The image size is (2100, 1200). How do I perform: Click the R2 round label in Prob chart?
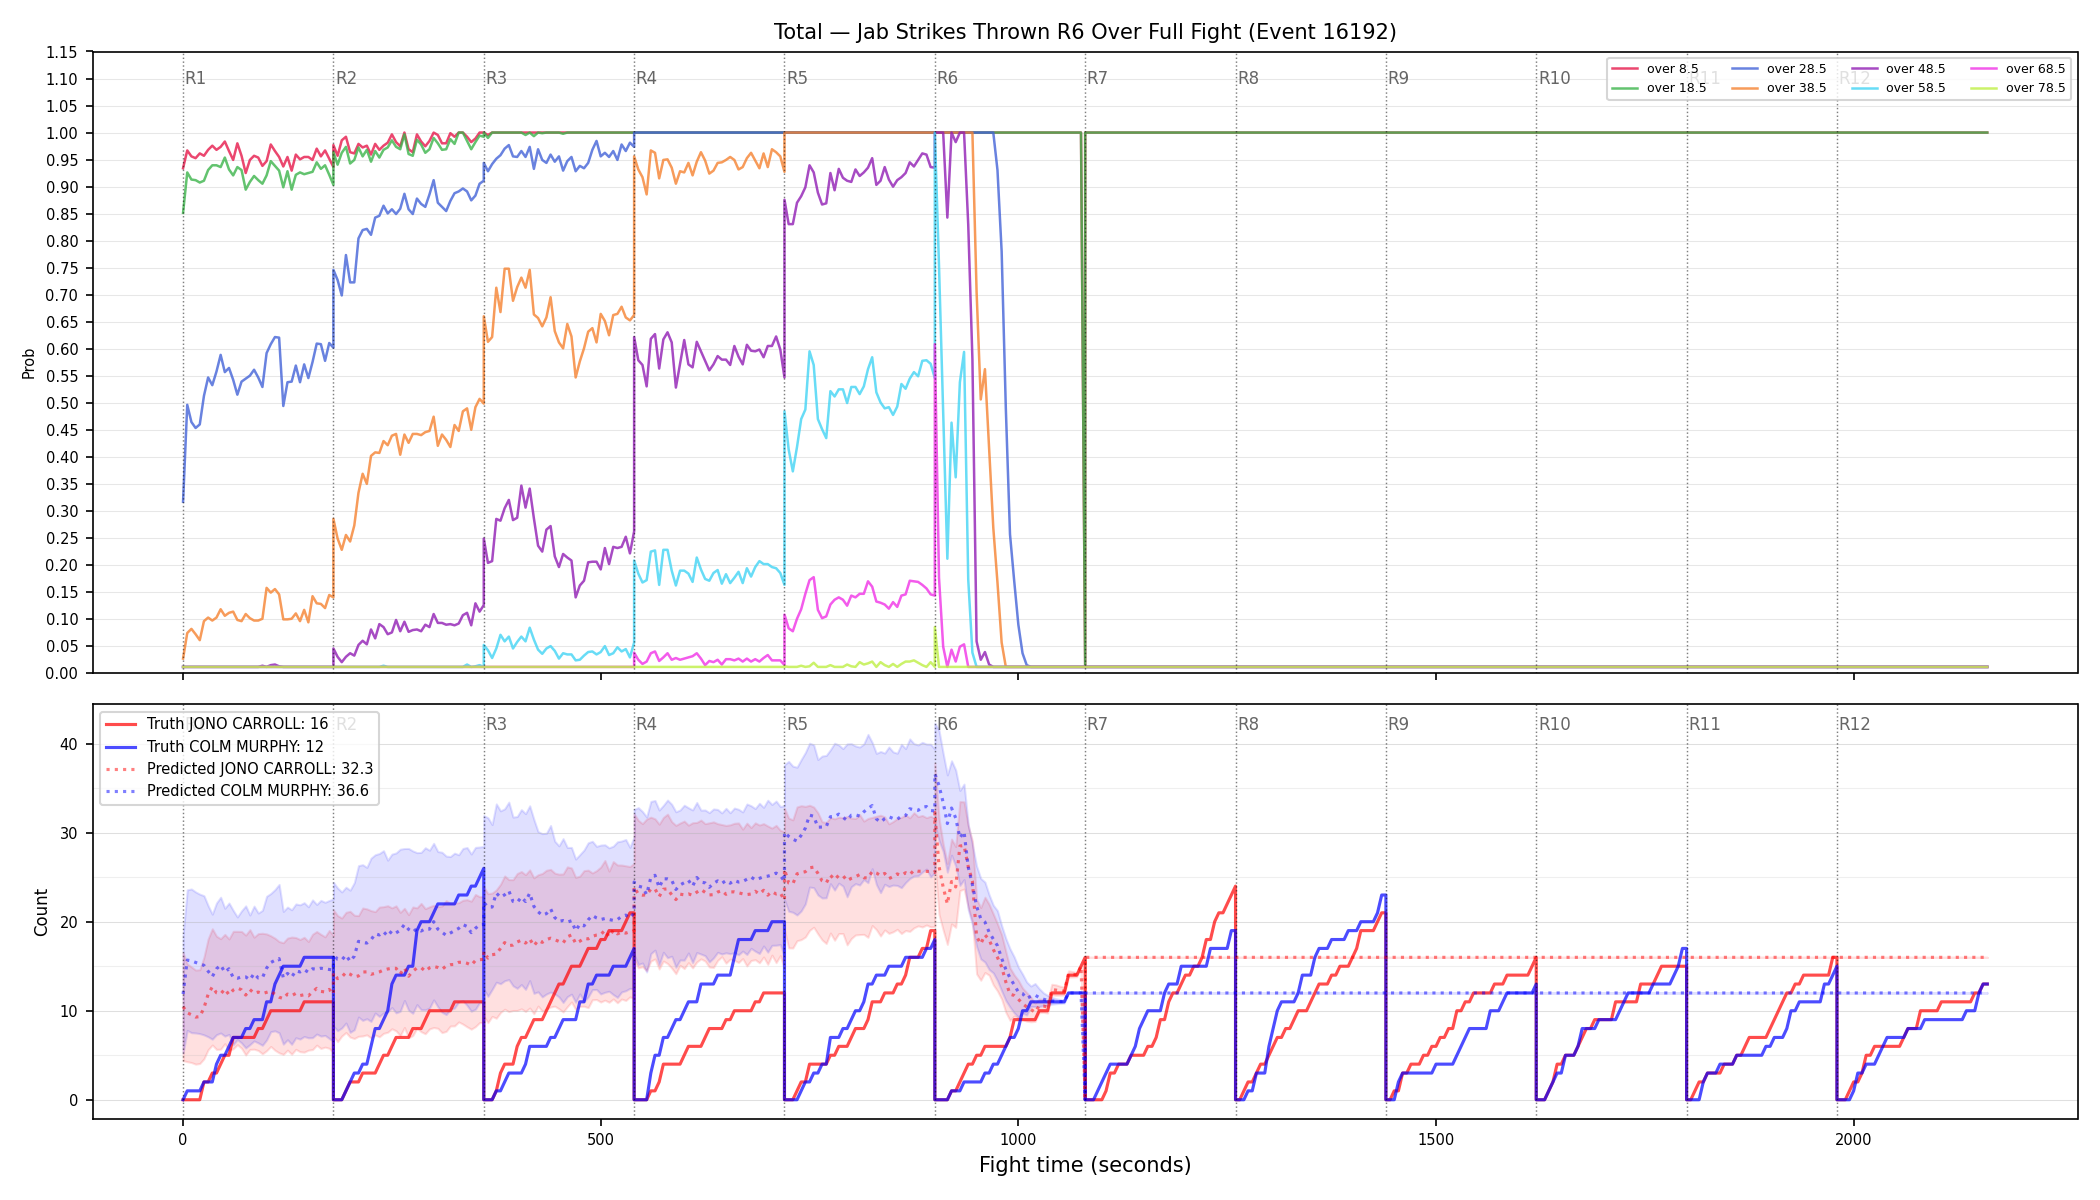pos(346,78)
